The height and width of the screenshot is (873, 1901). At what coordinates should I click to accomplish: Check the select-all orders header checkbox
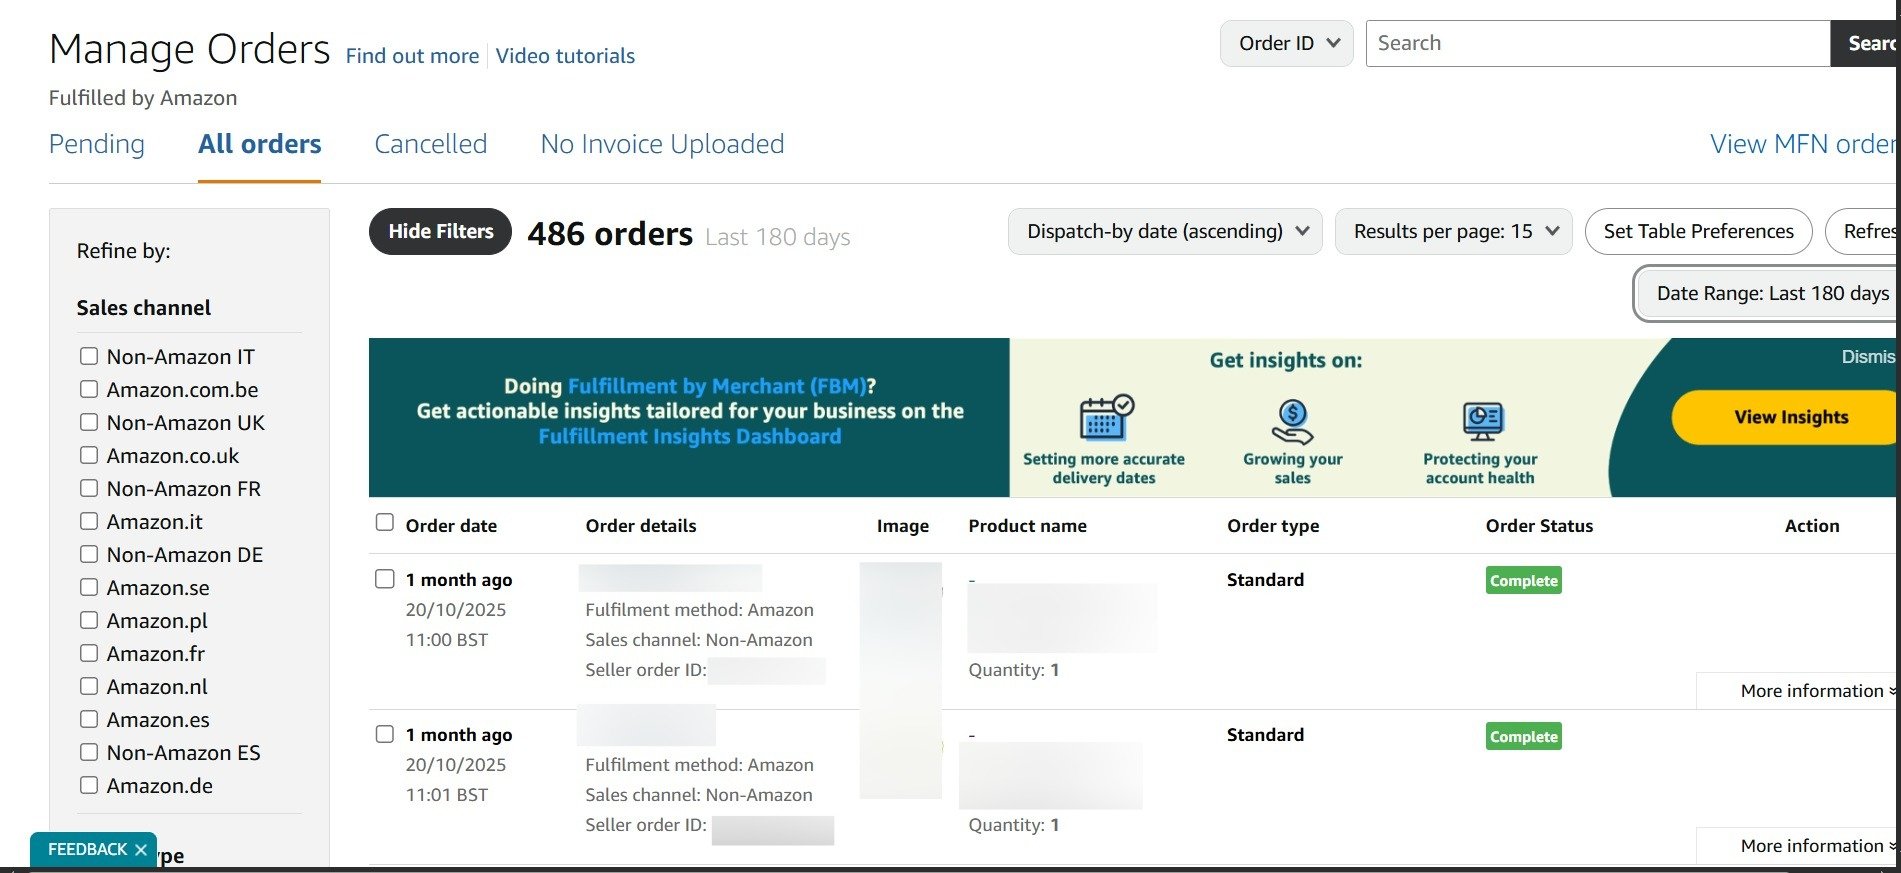pyautogui.click(x=385, y=523)
